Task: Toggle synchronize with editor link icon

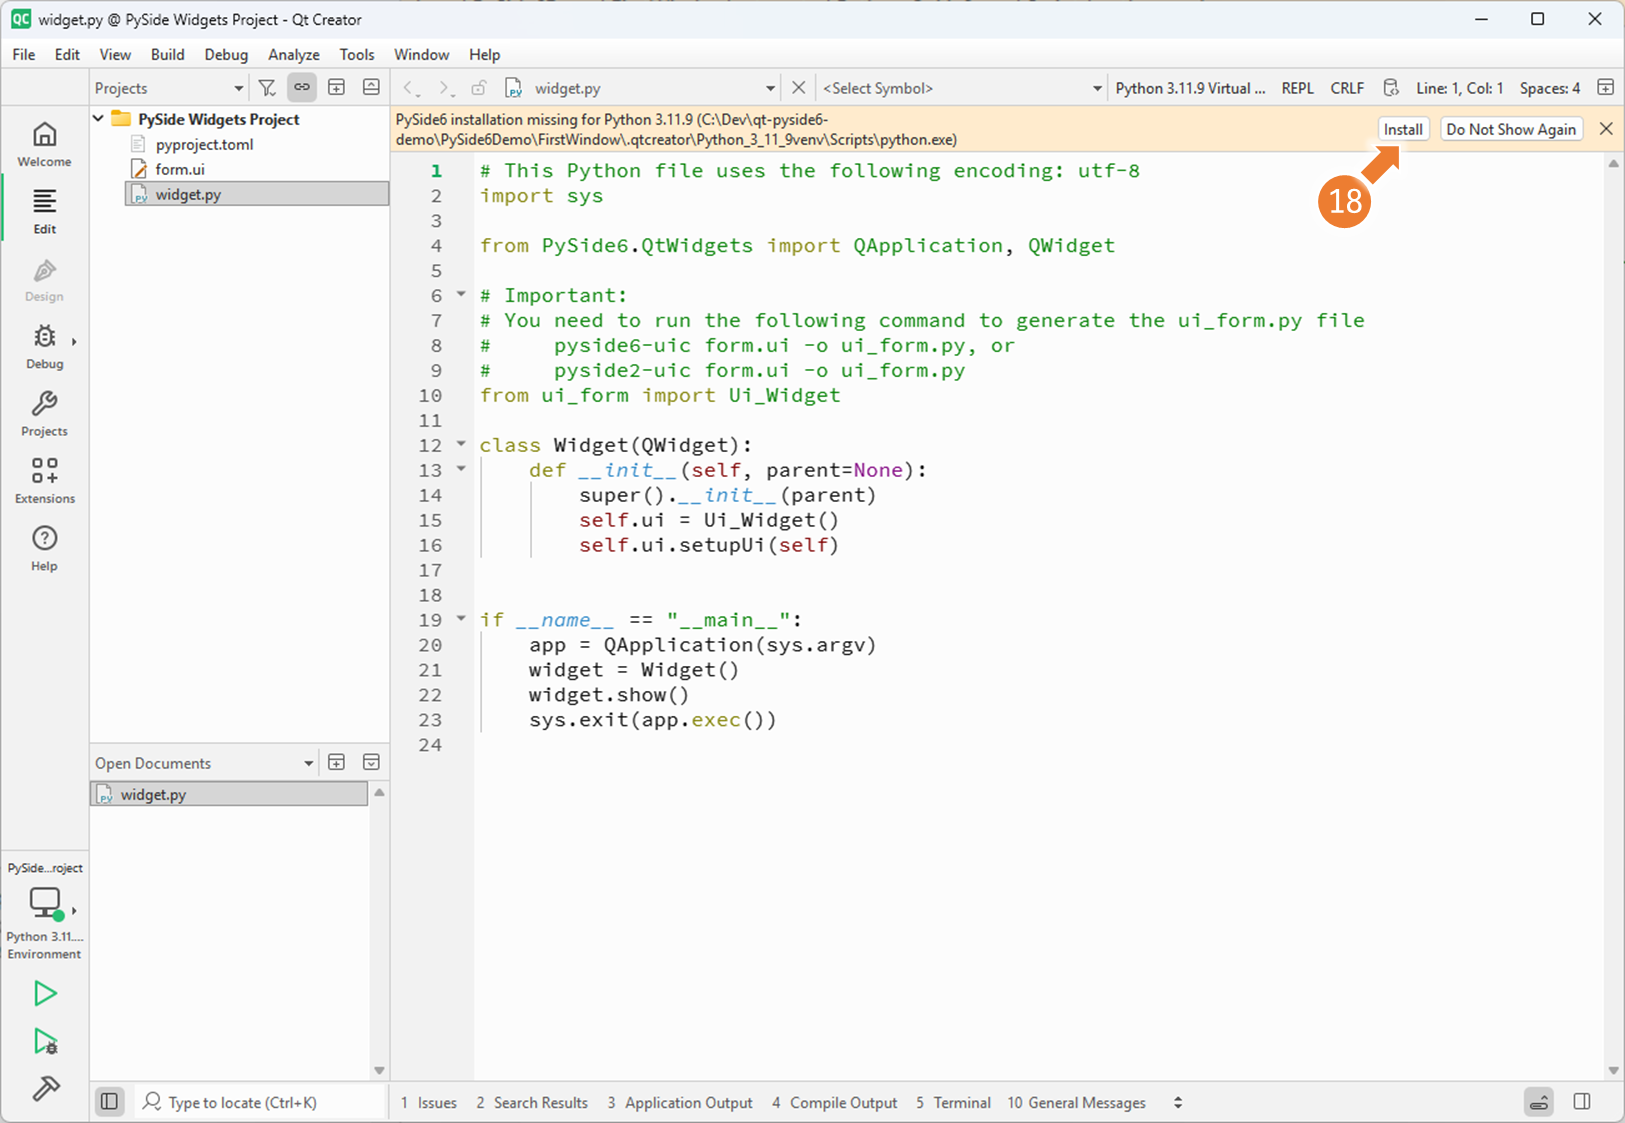Action: pos(301,88)
